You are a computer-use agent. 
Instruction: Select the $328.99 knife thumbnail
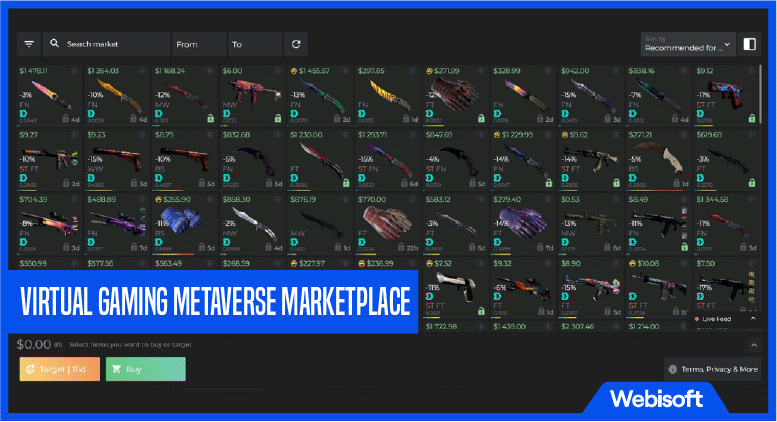click(527, 96)
